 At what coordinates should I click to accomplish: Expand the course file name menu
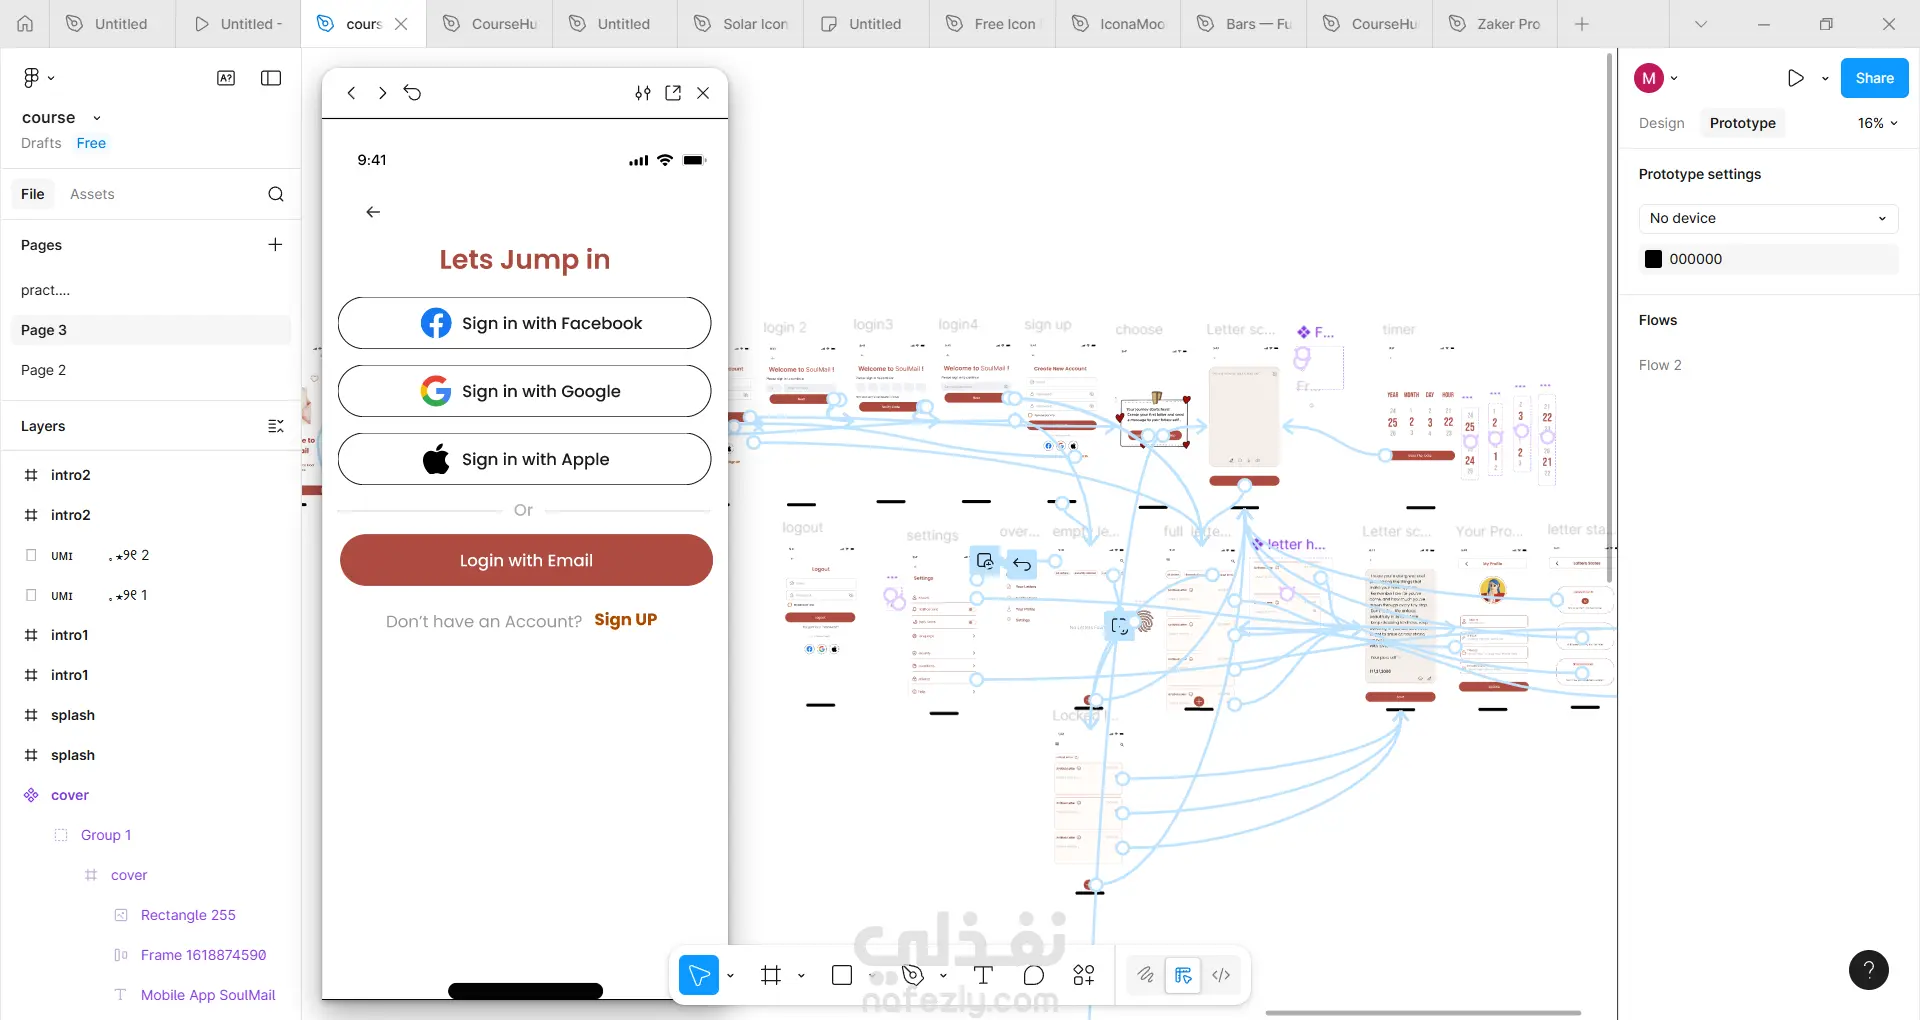(96, 118)
